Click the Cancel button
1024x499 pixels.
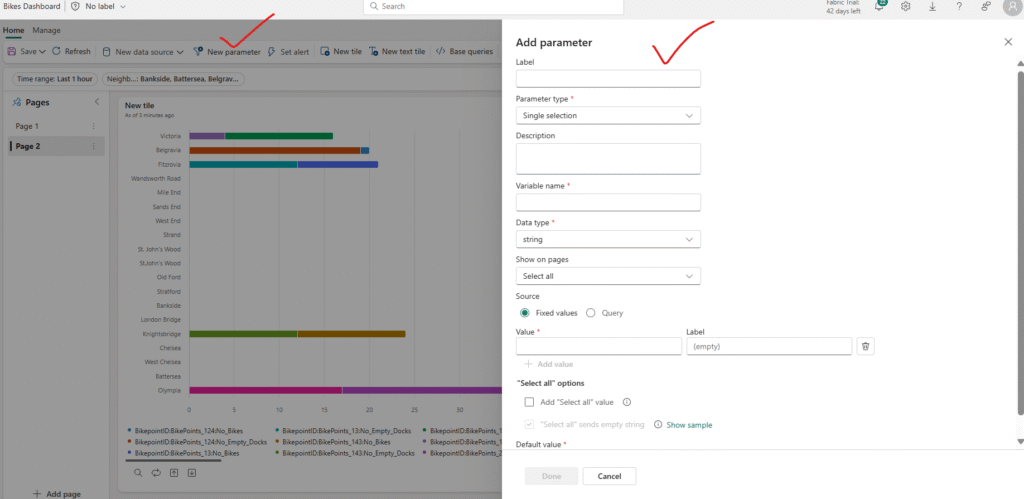[x=609, y=476]
